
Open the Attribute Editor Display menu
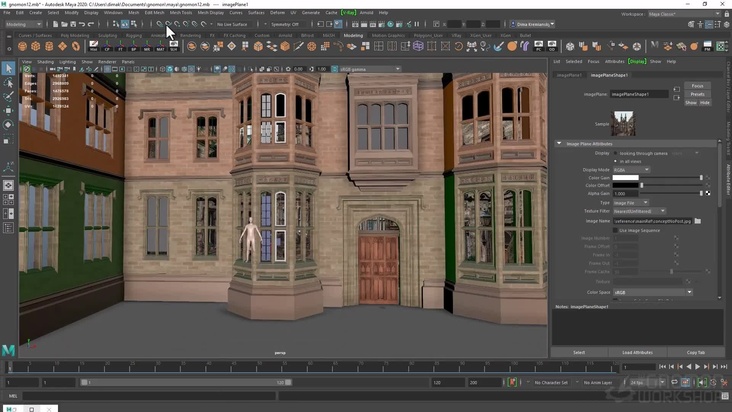pyautogui.click(x=637, y=61)
